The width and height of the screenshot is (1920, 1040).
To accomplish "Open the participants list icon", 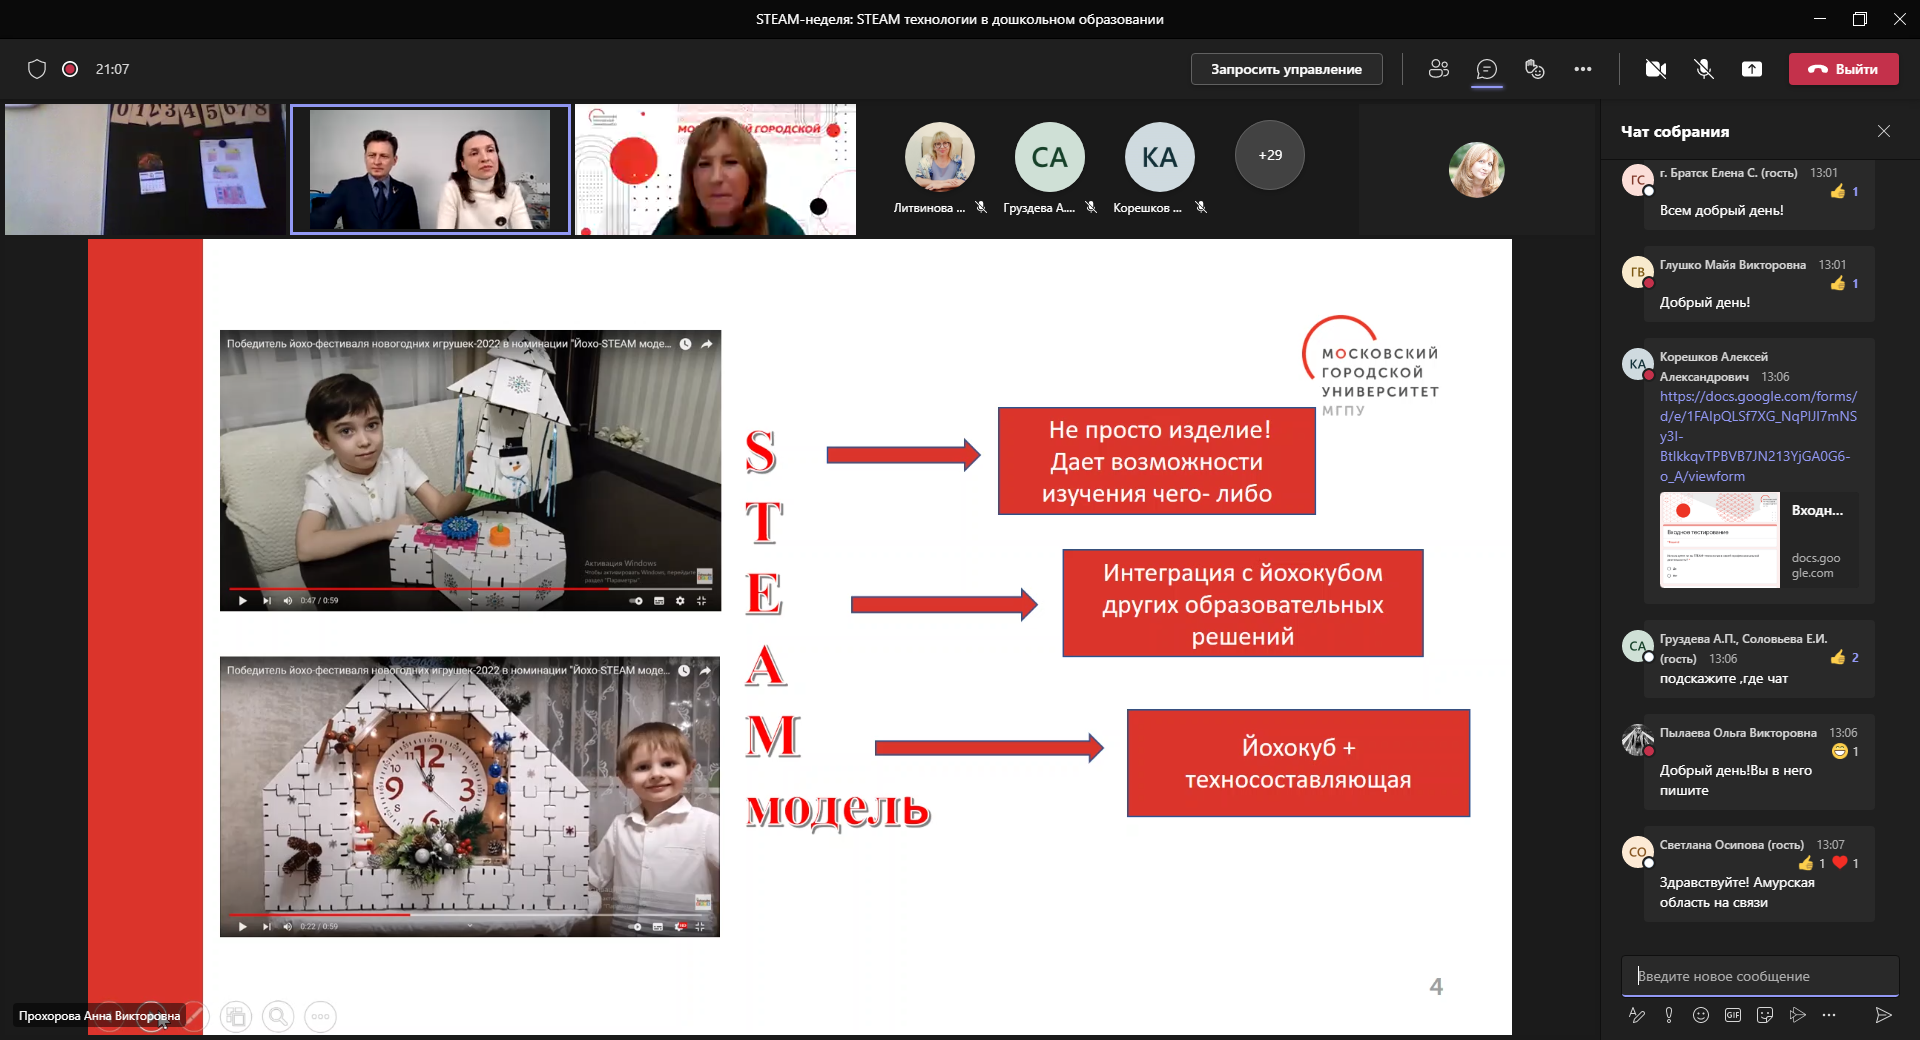I will (x=1439, y=69).
